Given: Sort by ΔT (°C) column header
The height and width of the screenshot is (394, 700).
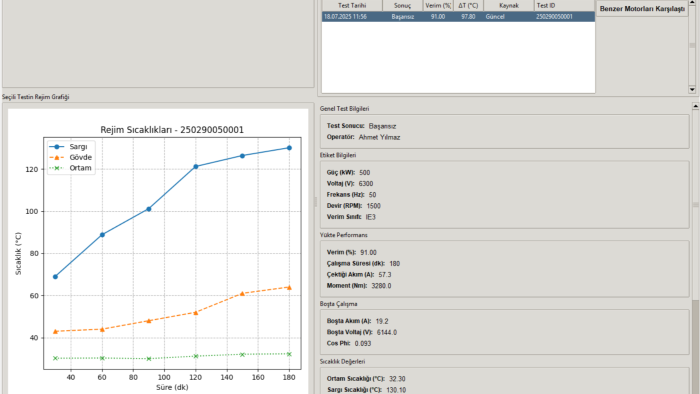Looking at the screenshot, I should (468, 5).
